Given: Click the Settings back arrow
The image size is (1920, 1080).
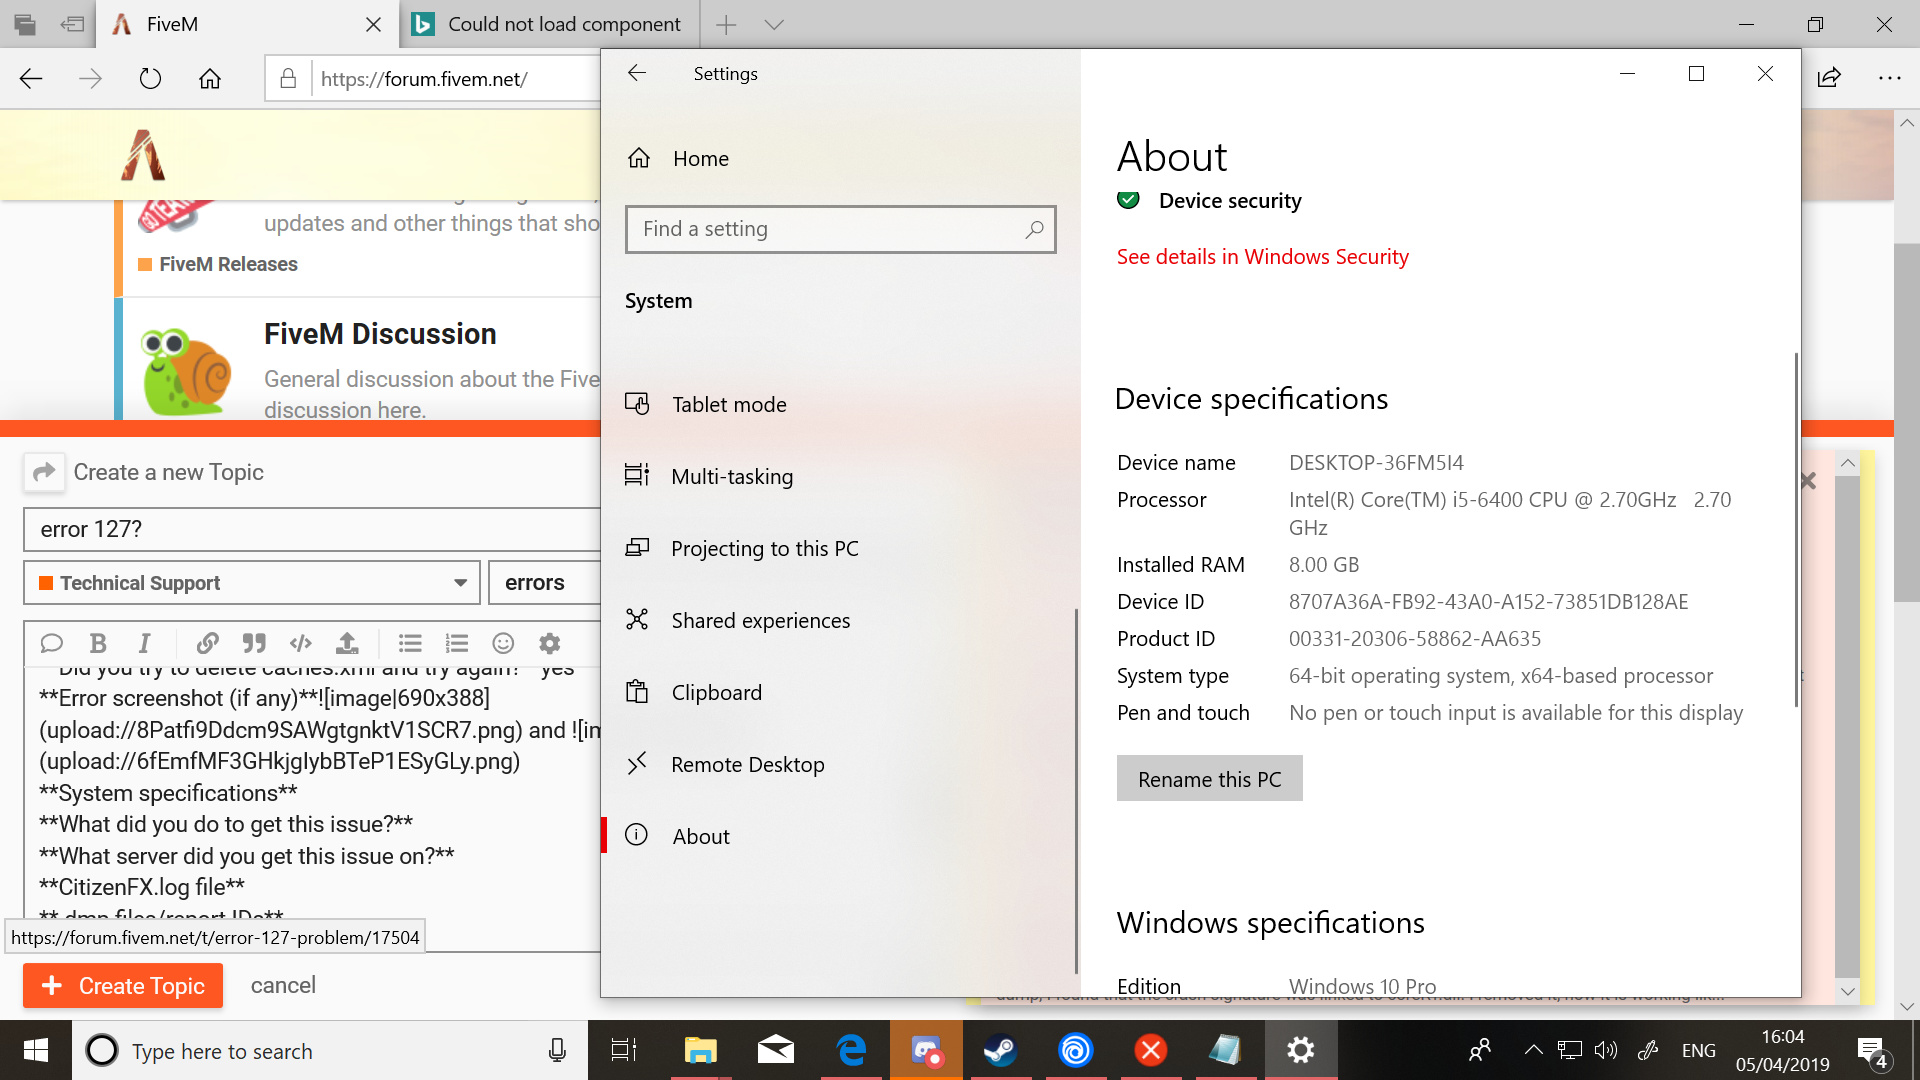Looking at the screenshot, I should tap(637, 73).
